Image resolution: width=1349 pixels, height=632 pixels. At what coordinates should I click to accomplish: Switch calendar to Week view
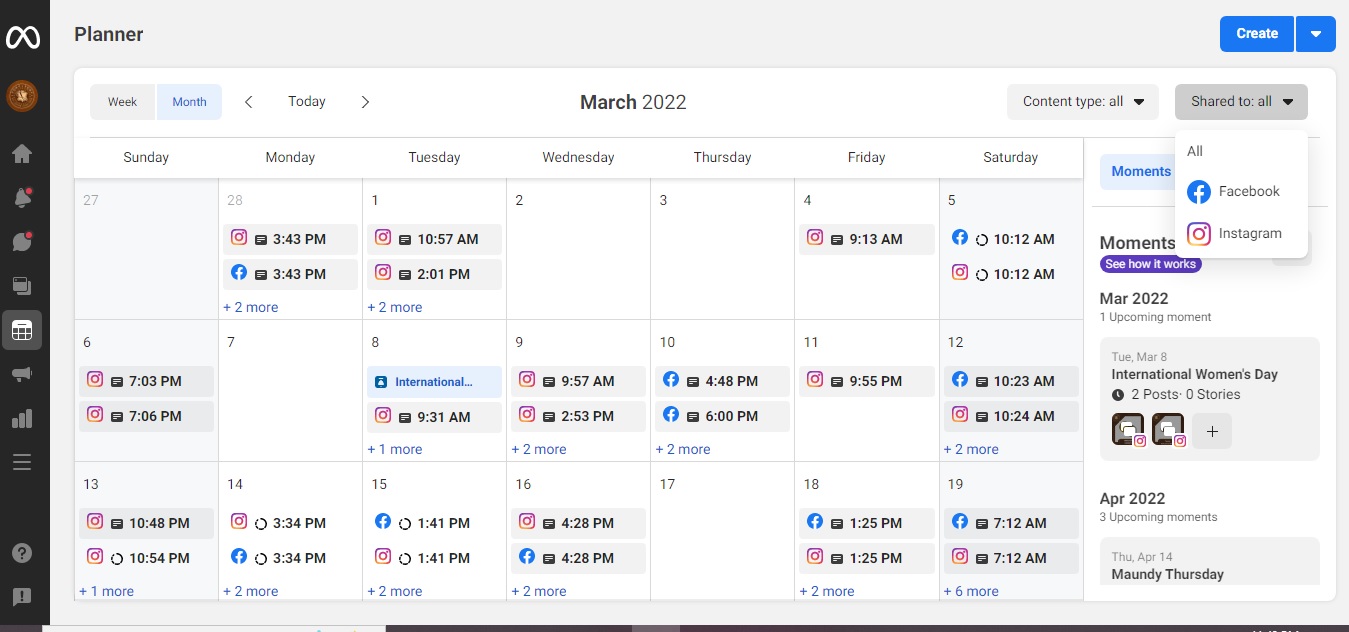coord(123,102)
